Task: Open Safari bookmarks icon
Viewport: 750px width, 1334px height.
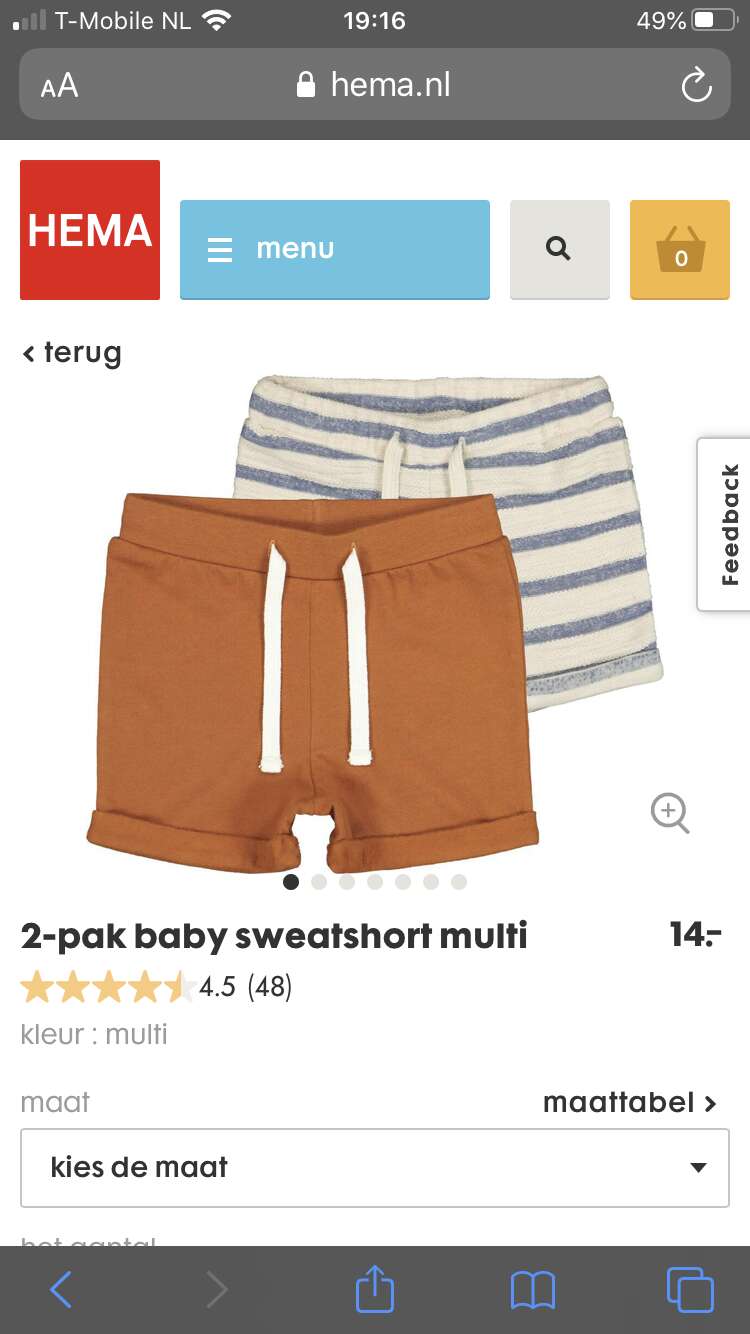Action: tap(532, 1290)
